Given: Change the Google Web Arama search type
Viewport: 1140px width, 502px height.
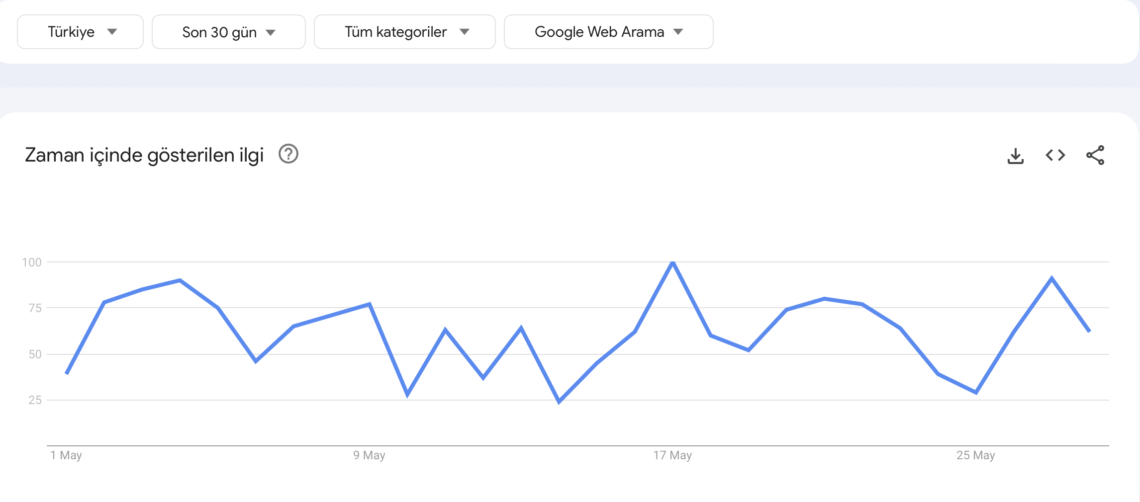Looking at the screenshot, I should tap(609, 32).
